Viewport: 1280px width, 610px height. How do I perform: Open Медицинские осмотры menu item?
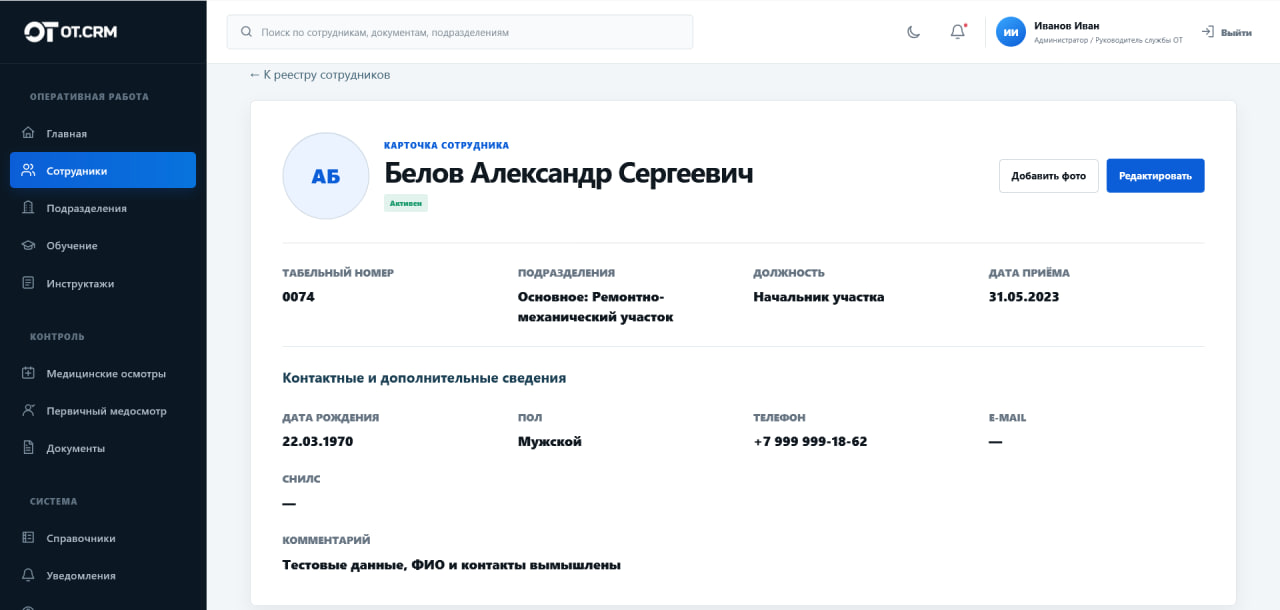[x=103, y=373]
